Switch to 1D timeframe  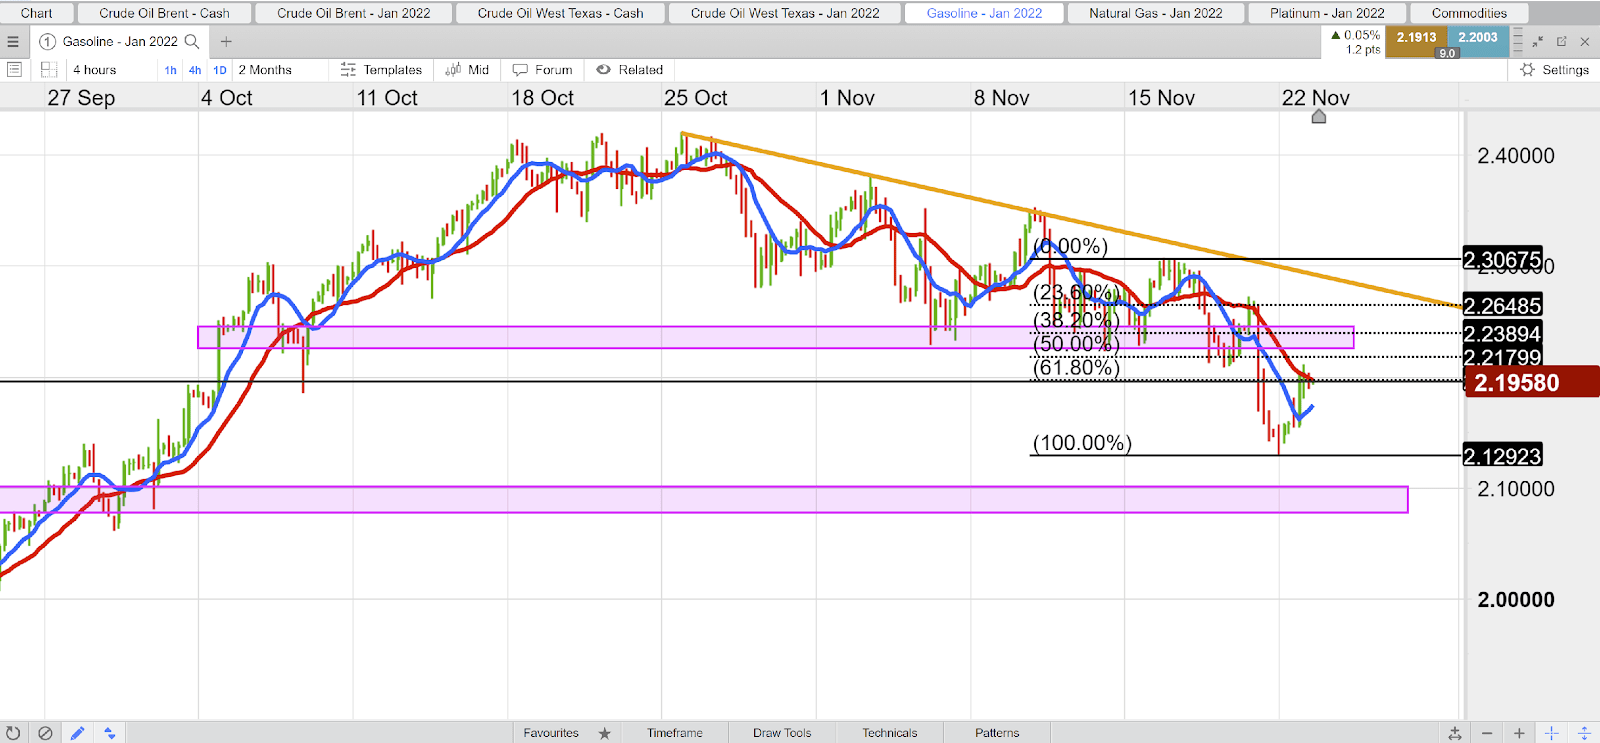(220, 70)
